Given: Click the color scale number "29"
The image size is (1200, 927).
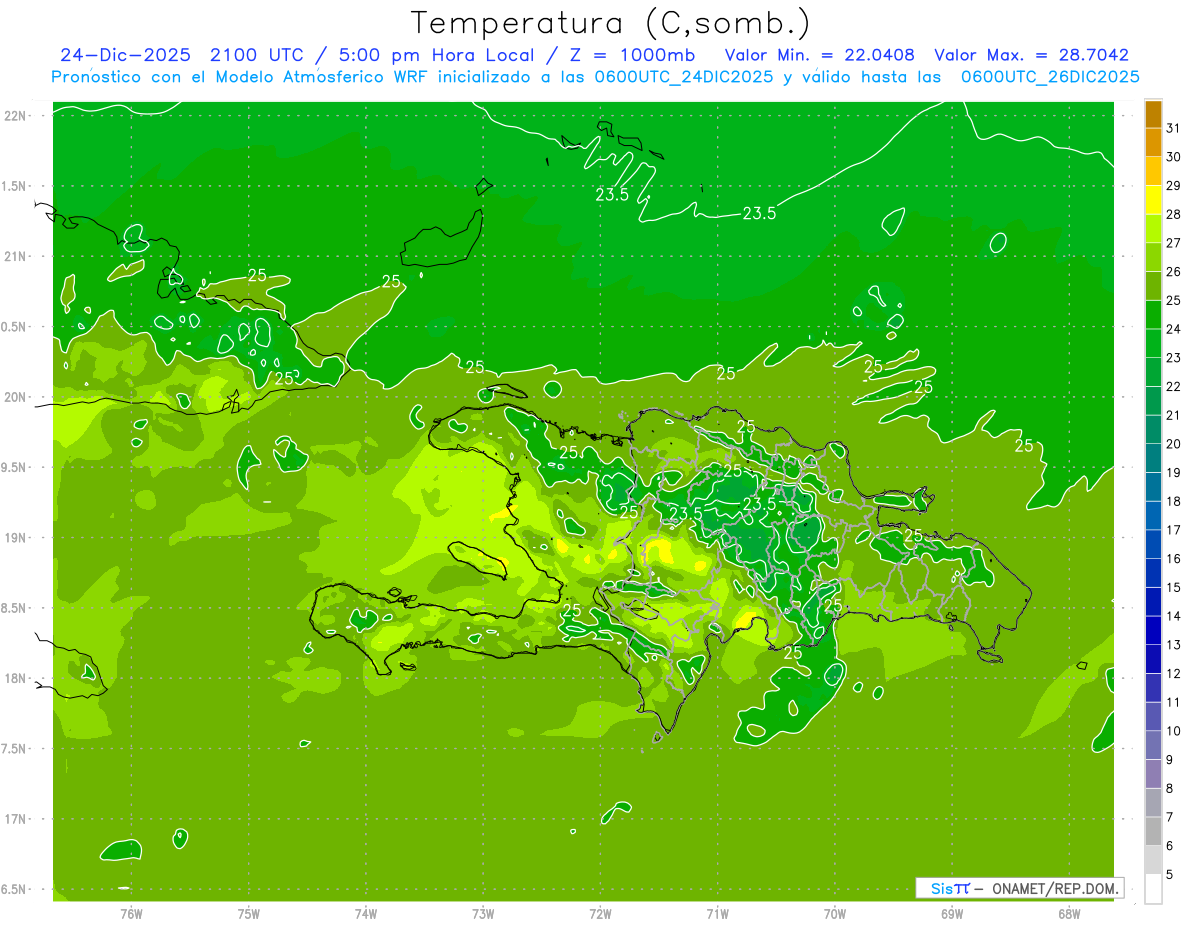Looking at the screenshot, I should pyautogui.click(x=1173, y=186).
